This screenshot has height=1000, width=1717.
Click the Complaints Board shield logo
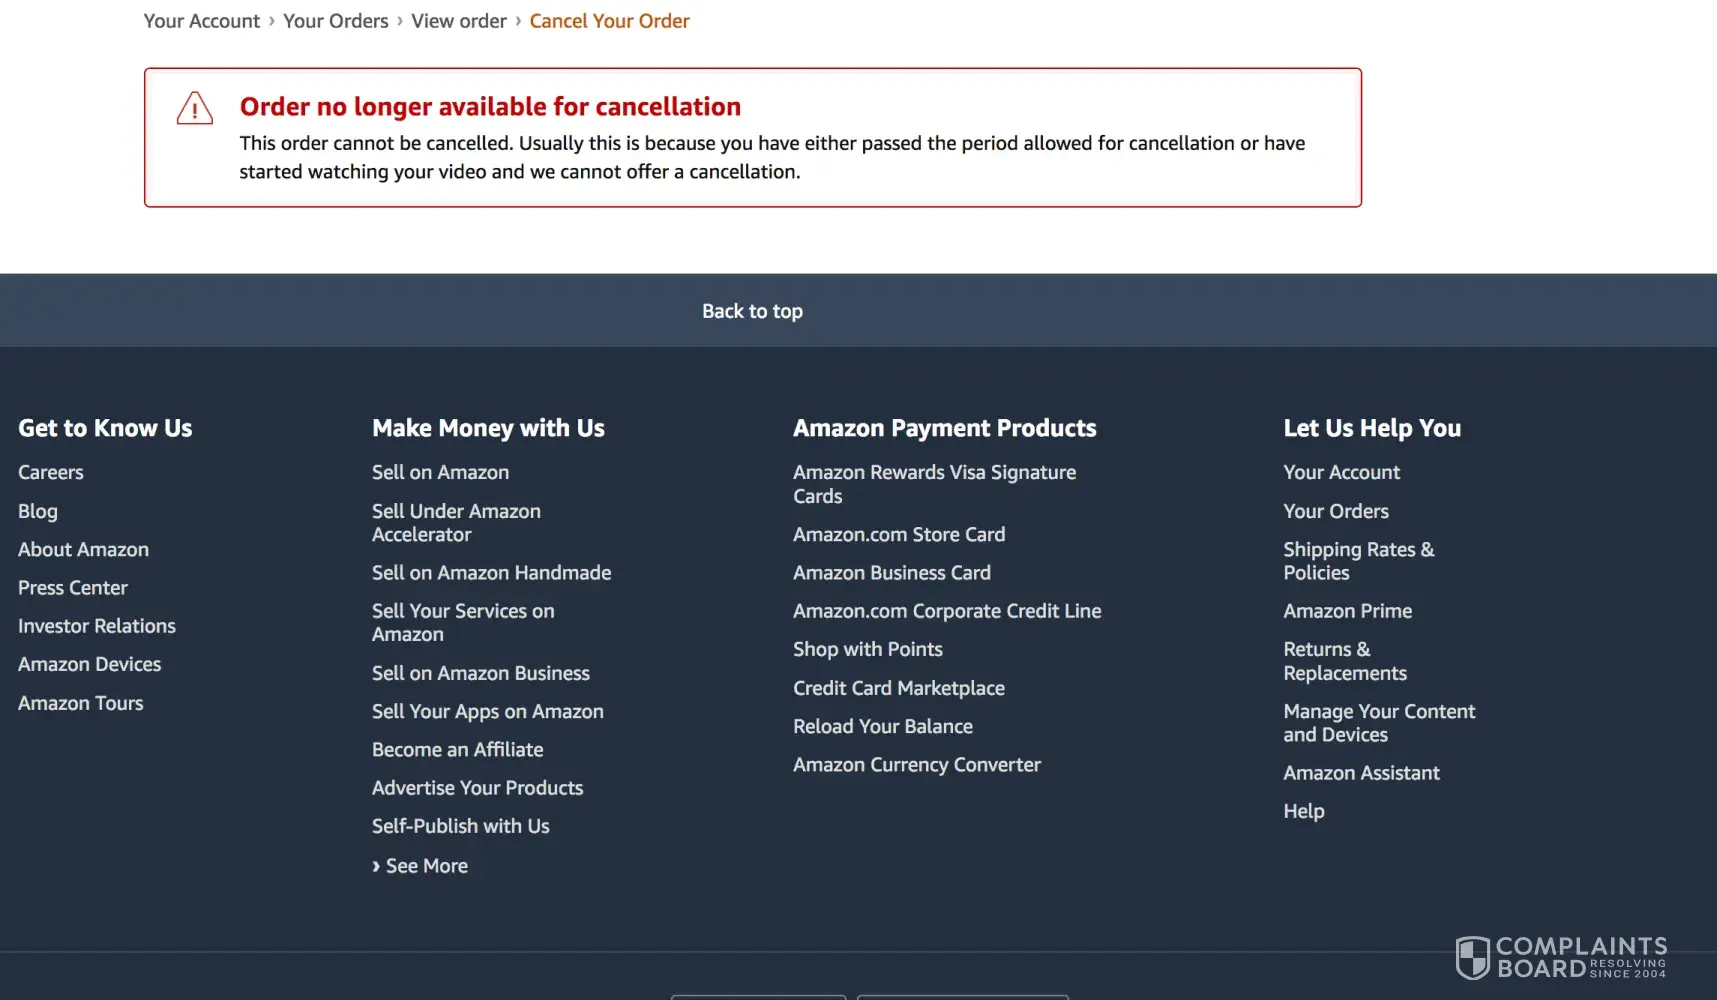coord(1472,958)
